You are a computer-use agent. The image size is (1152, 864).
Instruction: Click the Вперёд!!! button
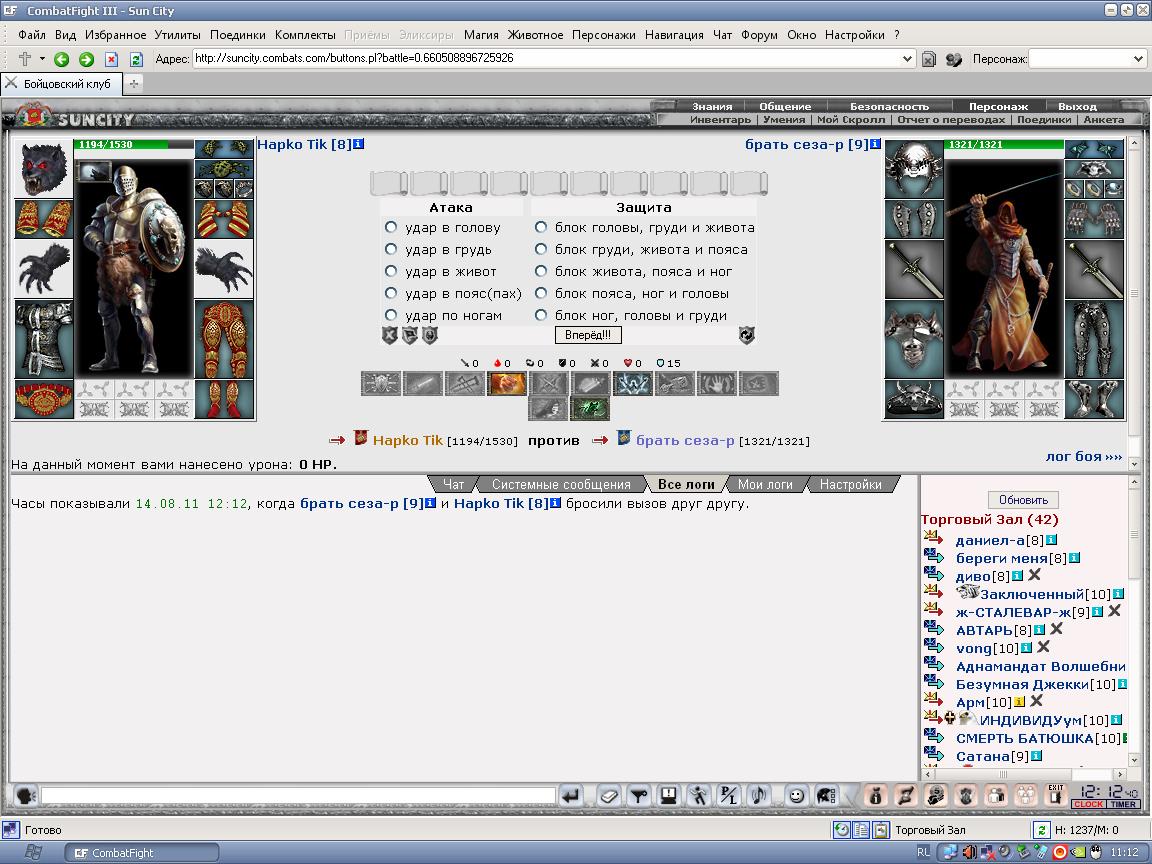(588, 335)
